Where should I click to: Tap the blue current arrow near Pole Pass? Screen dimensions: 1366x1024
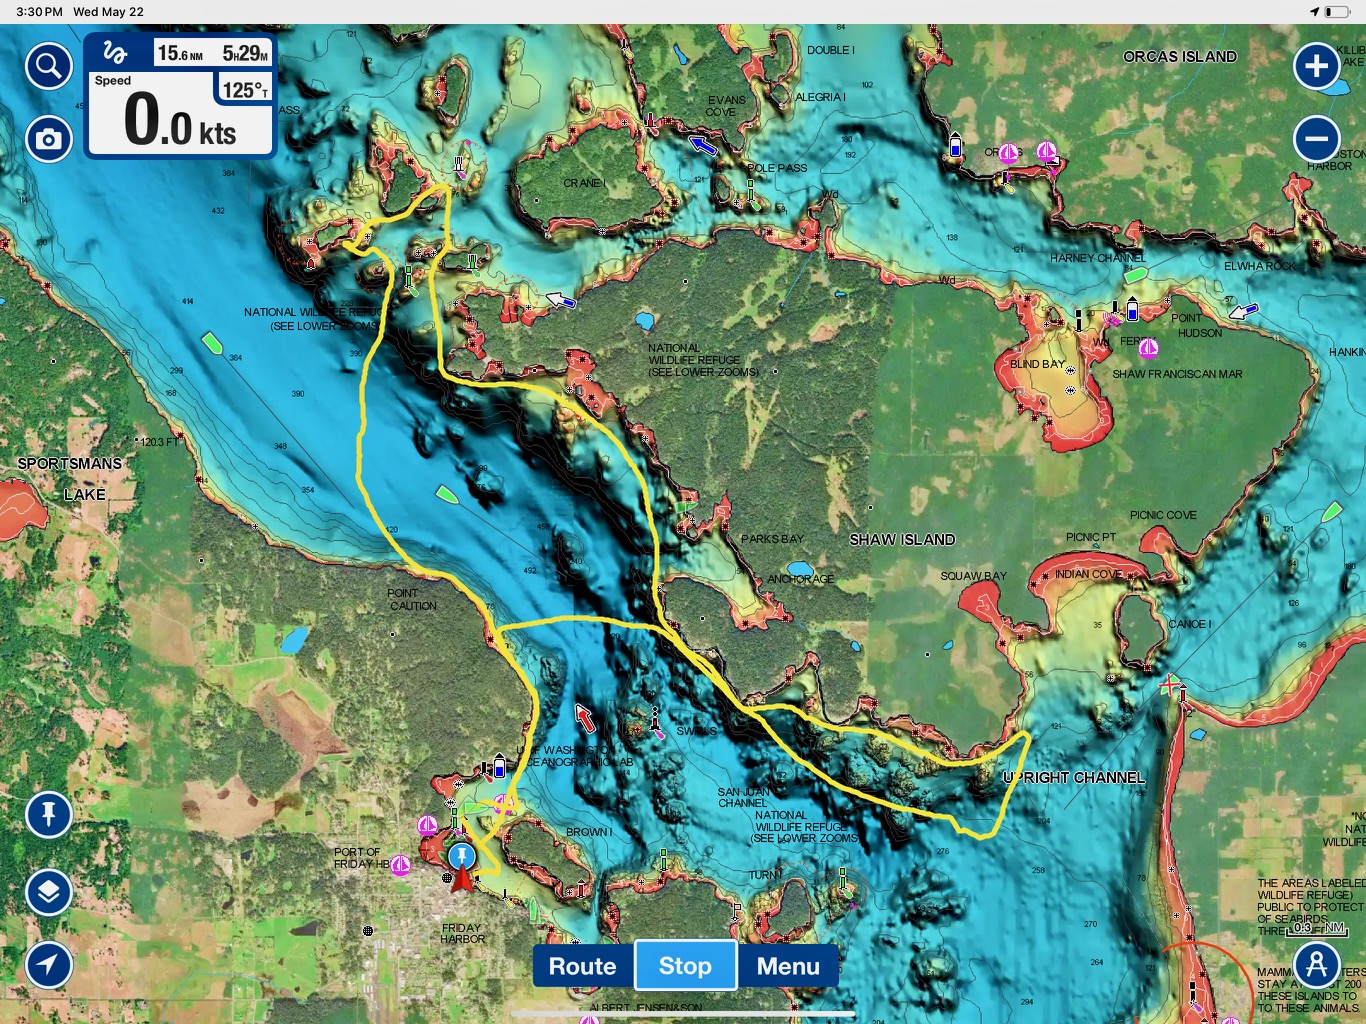[704, 147]
